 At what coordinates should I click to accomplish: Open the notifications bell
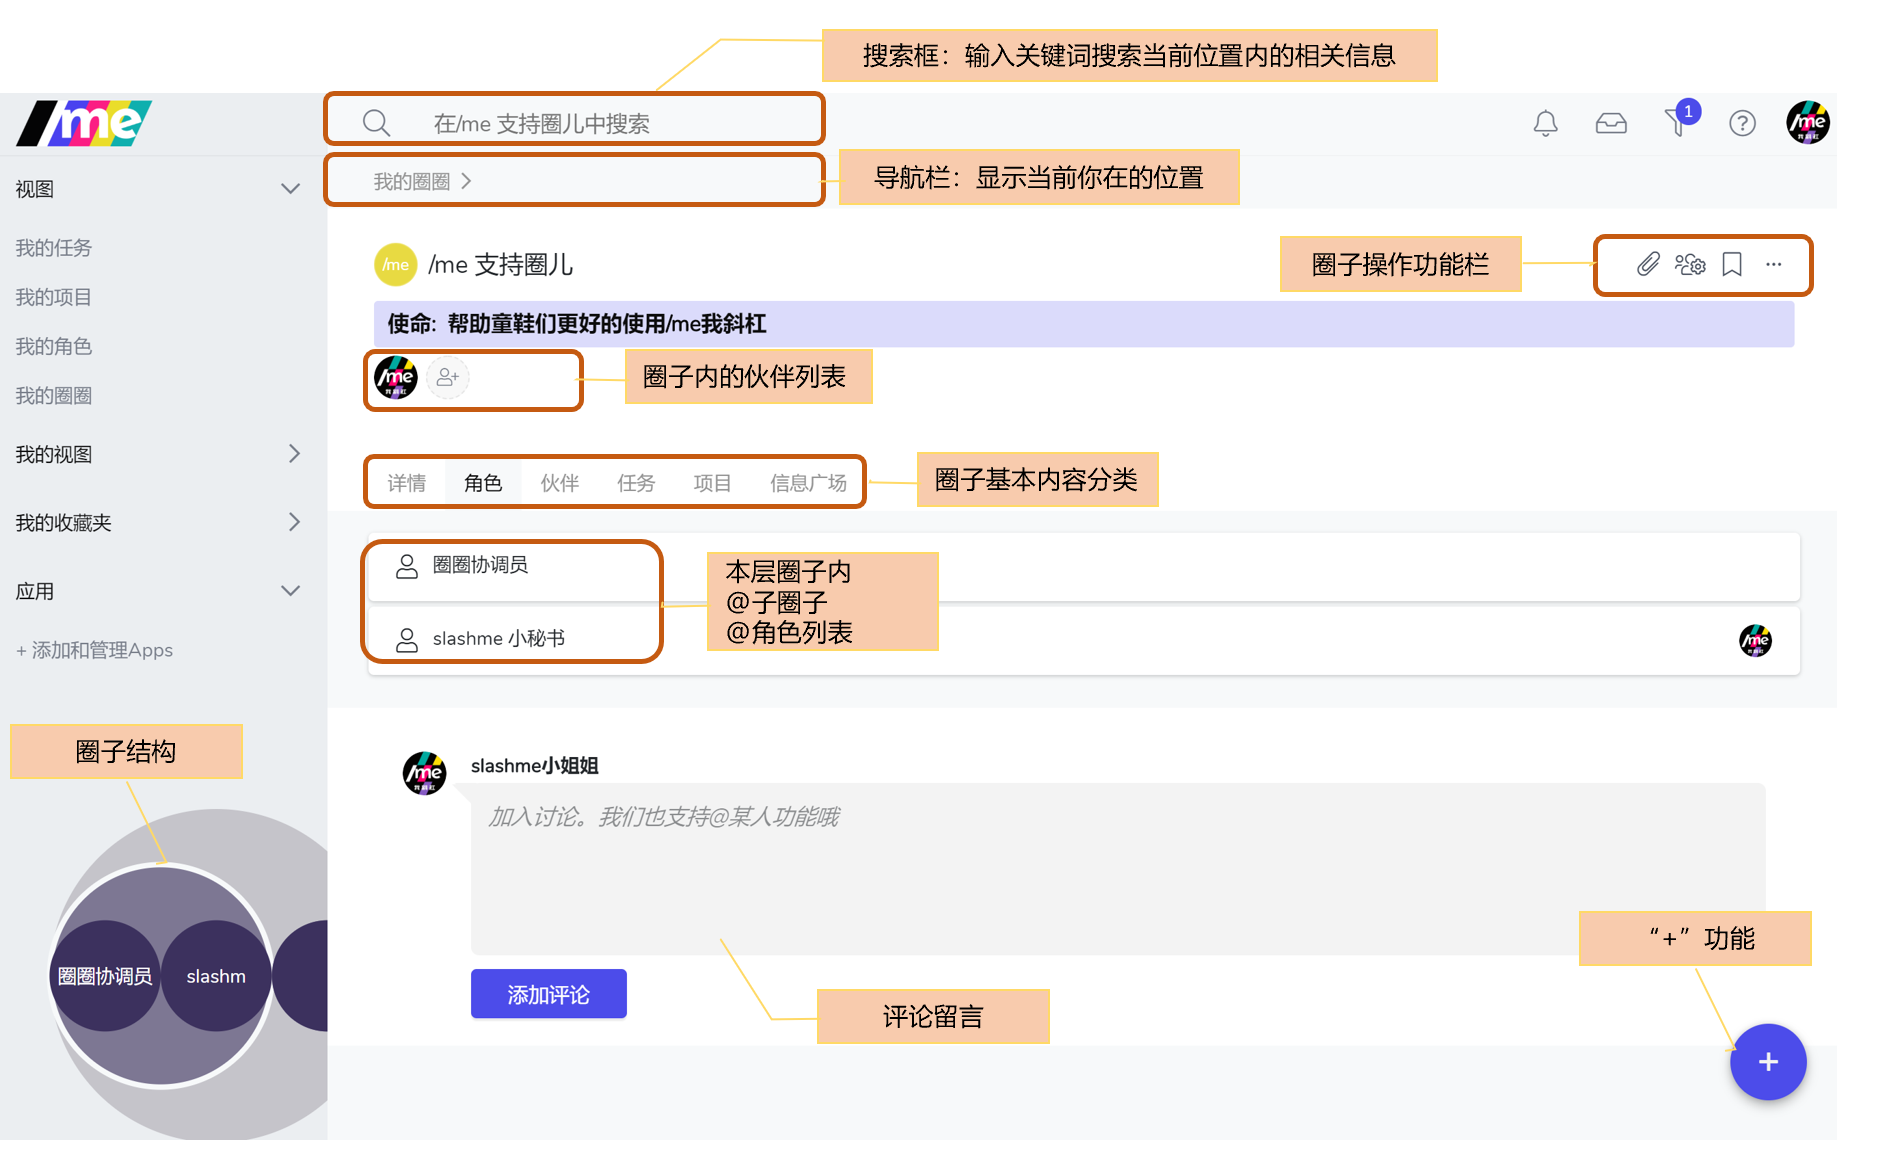click(1545, 123)
